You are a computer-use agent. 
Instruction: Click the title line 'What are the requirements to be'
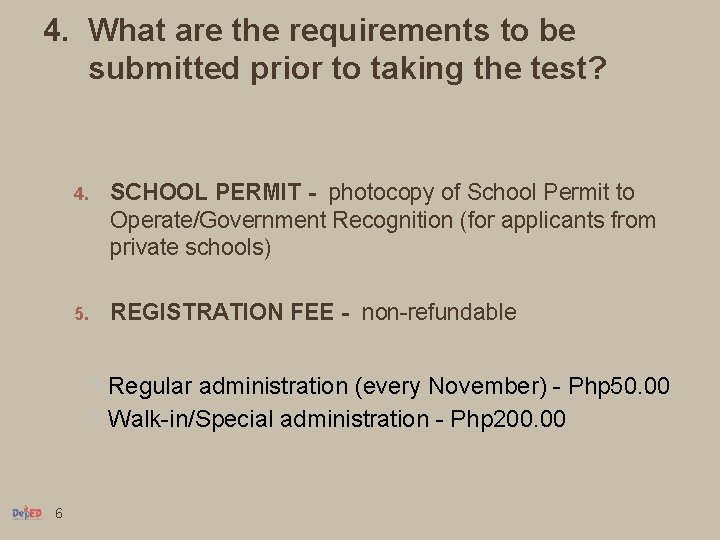pyautogui.click(x=331, y=31)
